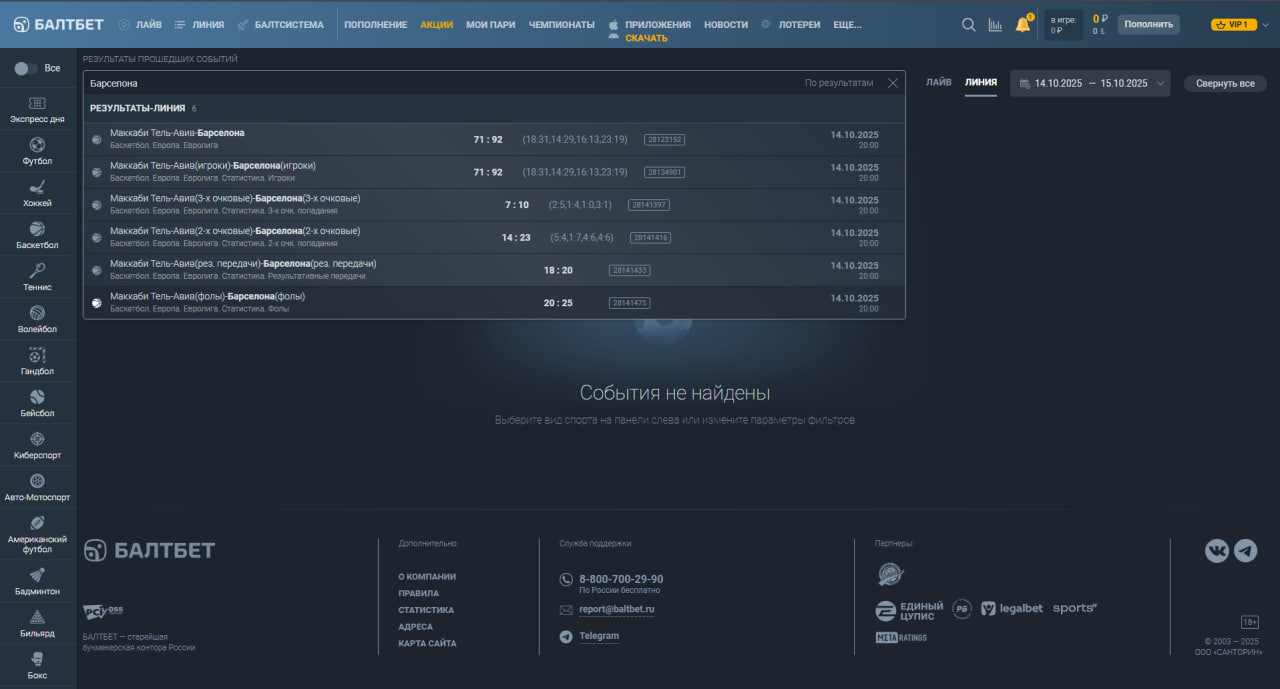Click the Пополнить button

[x=1148, y=24]
